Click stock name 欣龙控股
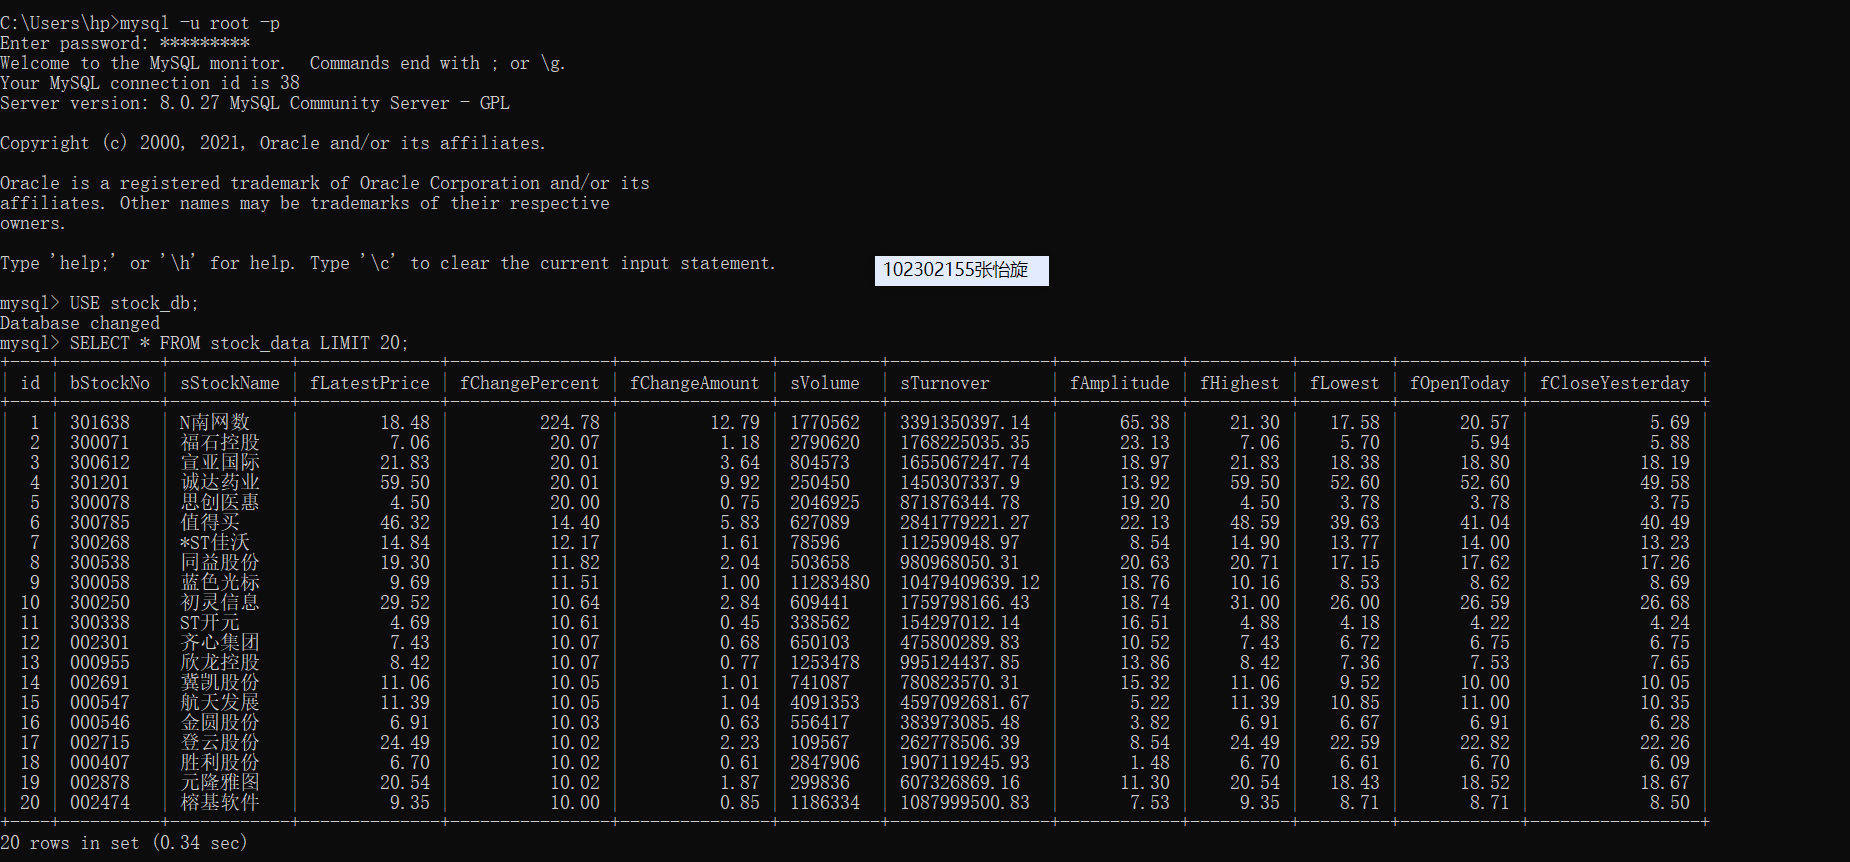Image resolution: width=1850 pixels, height=862 pixels. tap(220, 663)
